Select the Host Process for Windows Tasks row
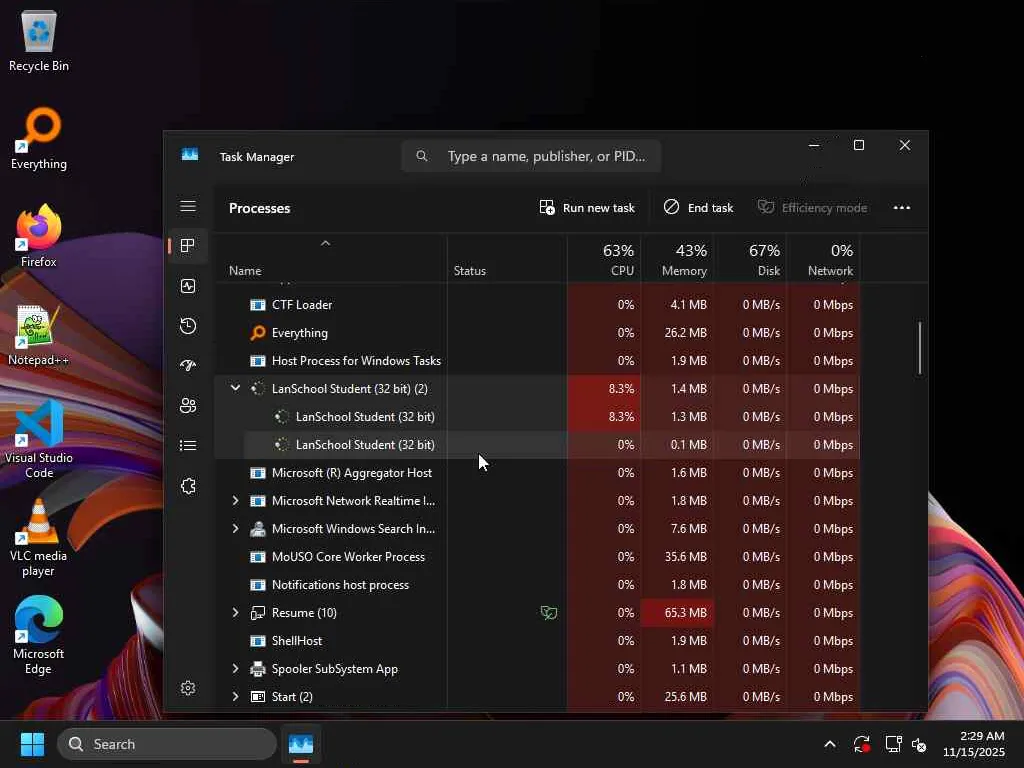Image resolution: width=1024 pixels, height=768 pixels. tap(537, 360)
